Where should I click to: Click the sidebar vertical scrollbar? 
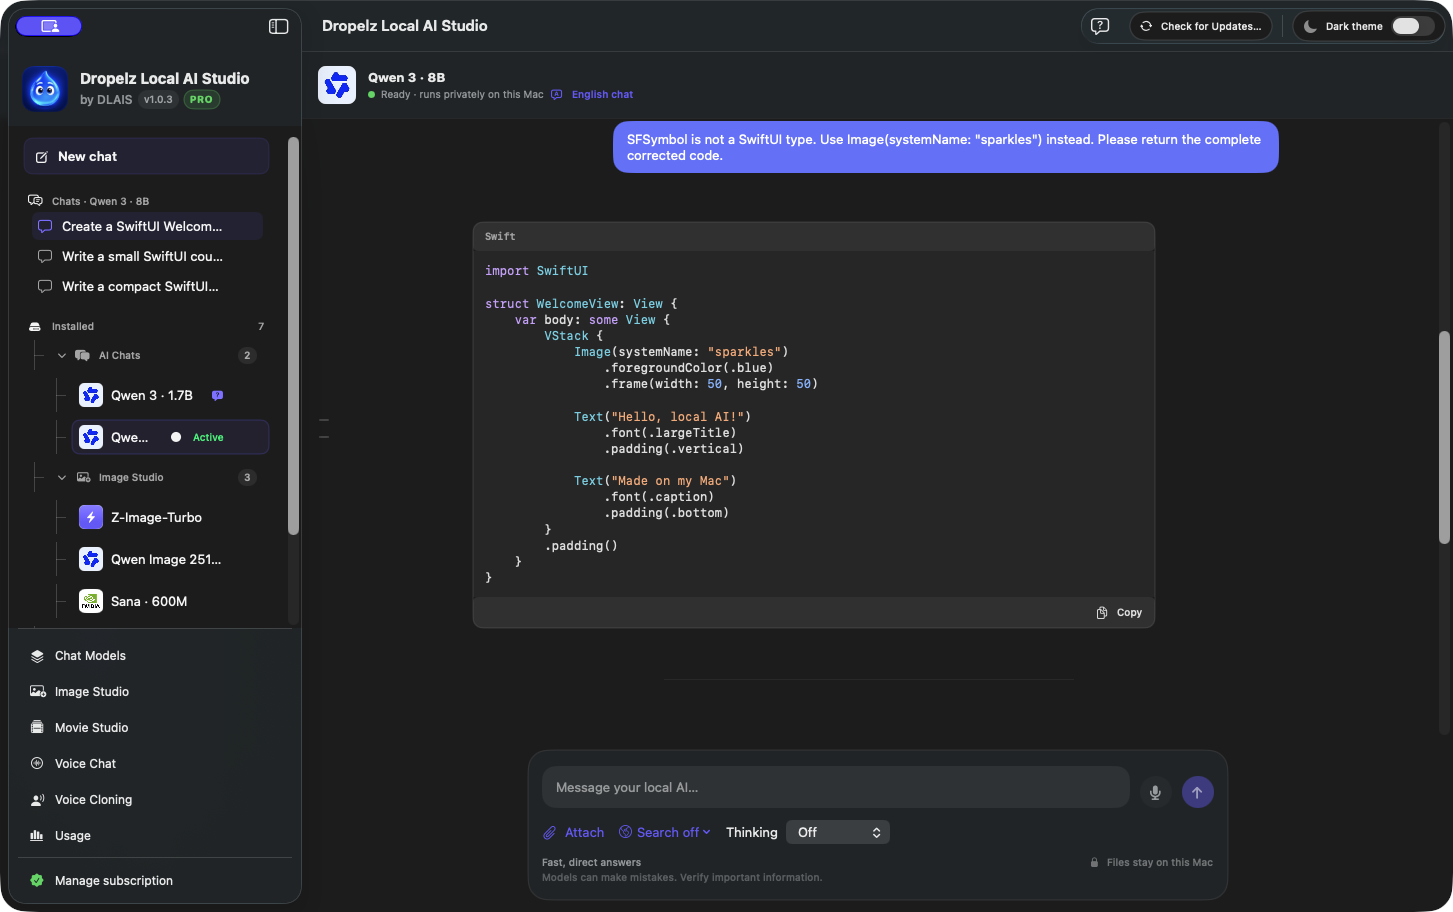[293, 336]
